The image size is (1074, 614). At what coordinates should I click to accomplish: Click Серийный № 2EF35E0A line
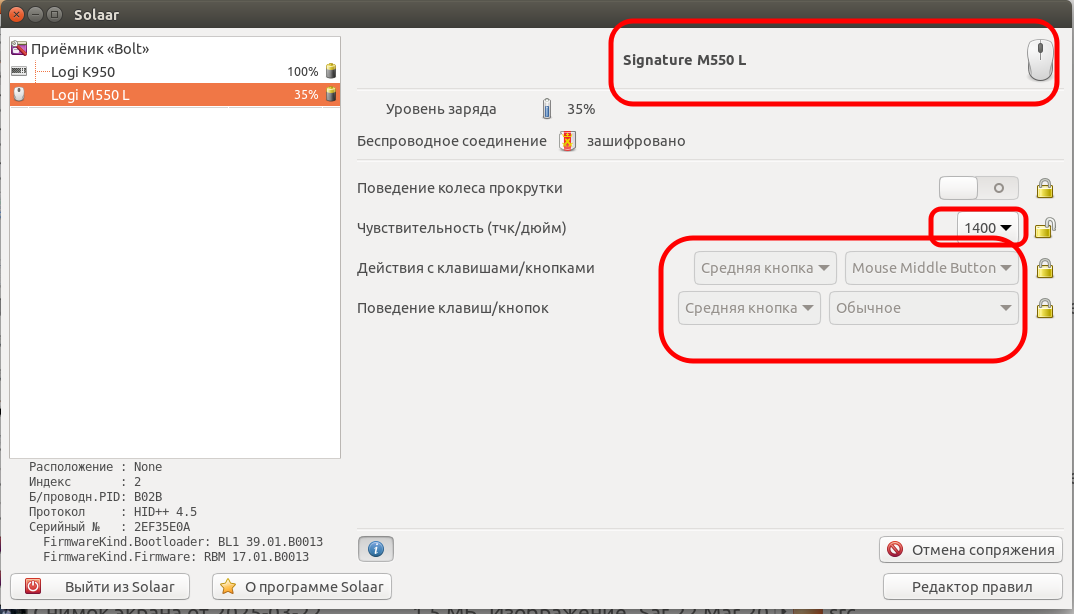tap(110, 527)
